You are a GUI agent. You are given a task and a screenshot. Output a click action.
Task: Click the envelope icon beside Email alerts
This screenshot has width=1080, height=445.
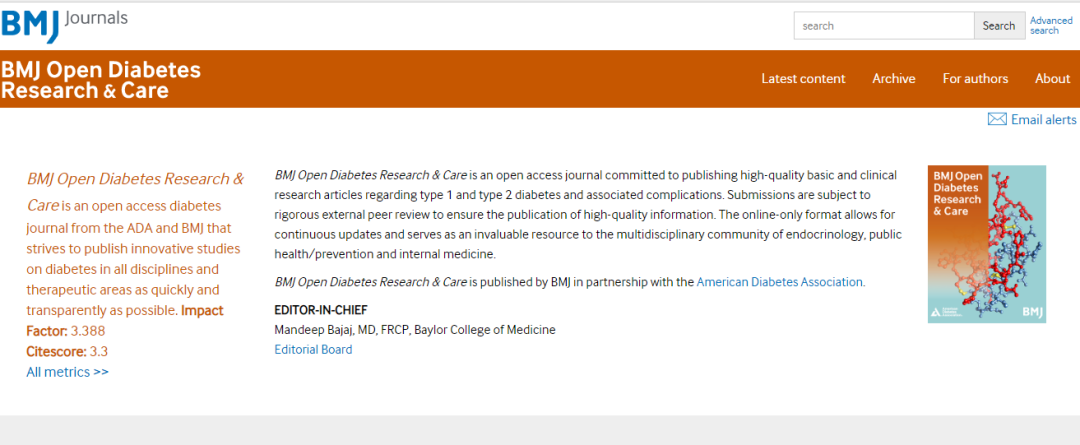point(997,119)
